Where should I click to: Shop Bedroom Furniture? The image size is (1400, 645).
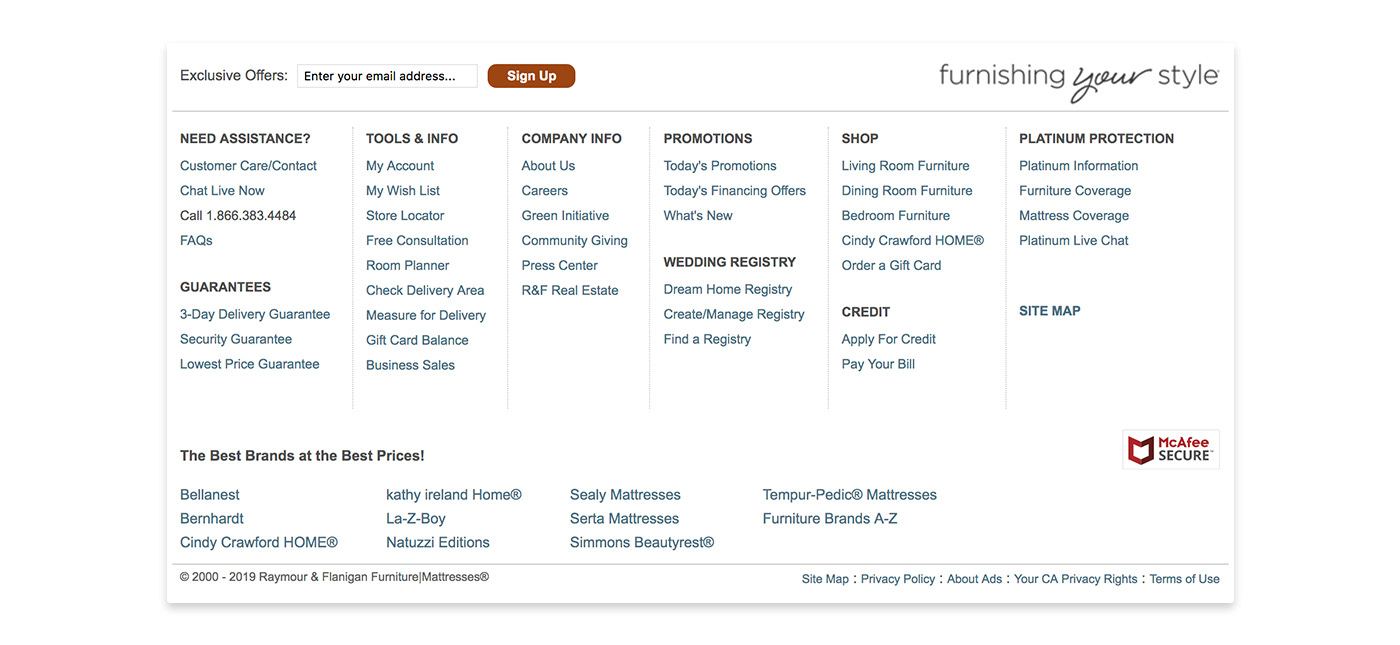point(896,216)
